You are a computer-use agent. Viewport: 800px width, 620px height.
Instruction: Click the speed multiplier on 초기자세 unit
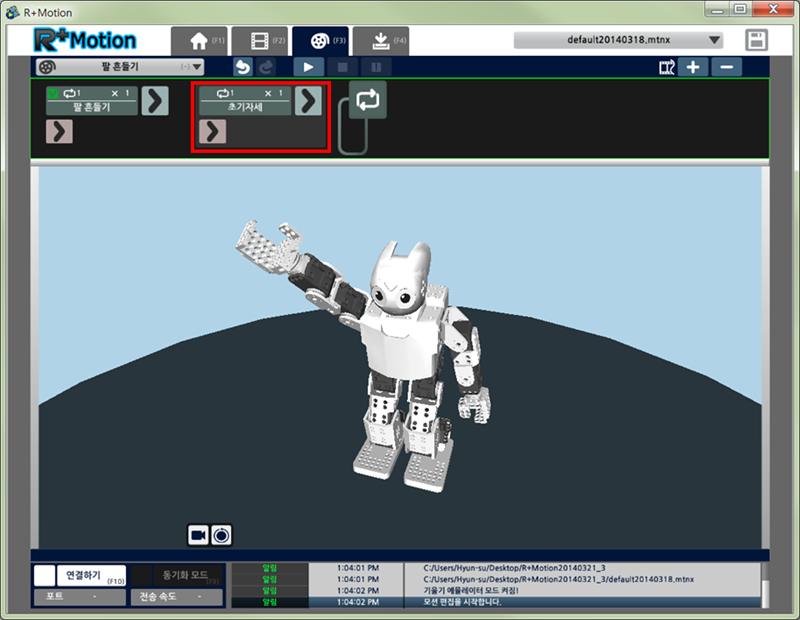[x=273, y=93]
